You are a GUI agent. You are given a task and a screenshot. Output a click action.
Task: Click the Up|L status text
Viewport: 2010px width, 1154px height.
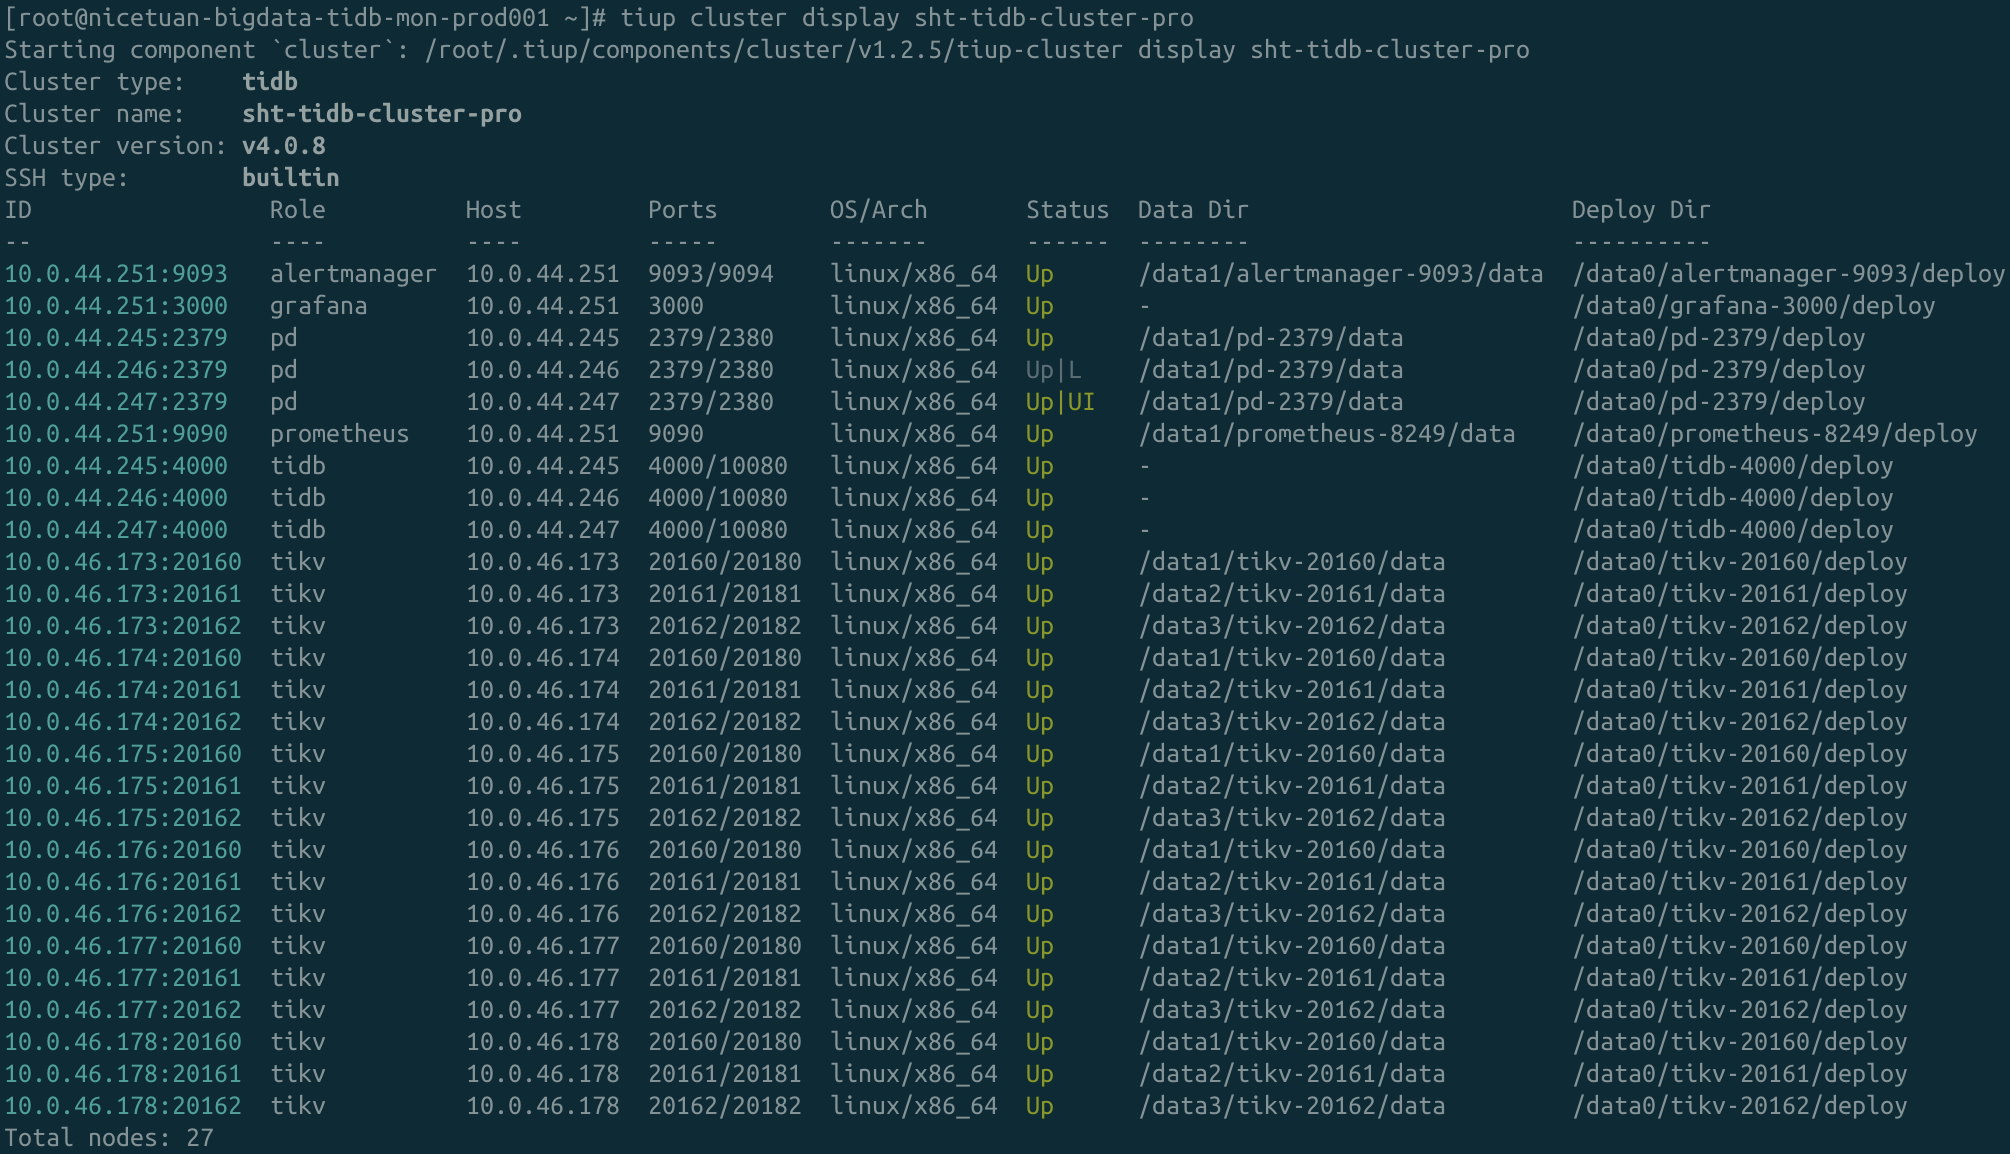click(x=1054, y=370)
